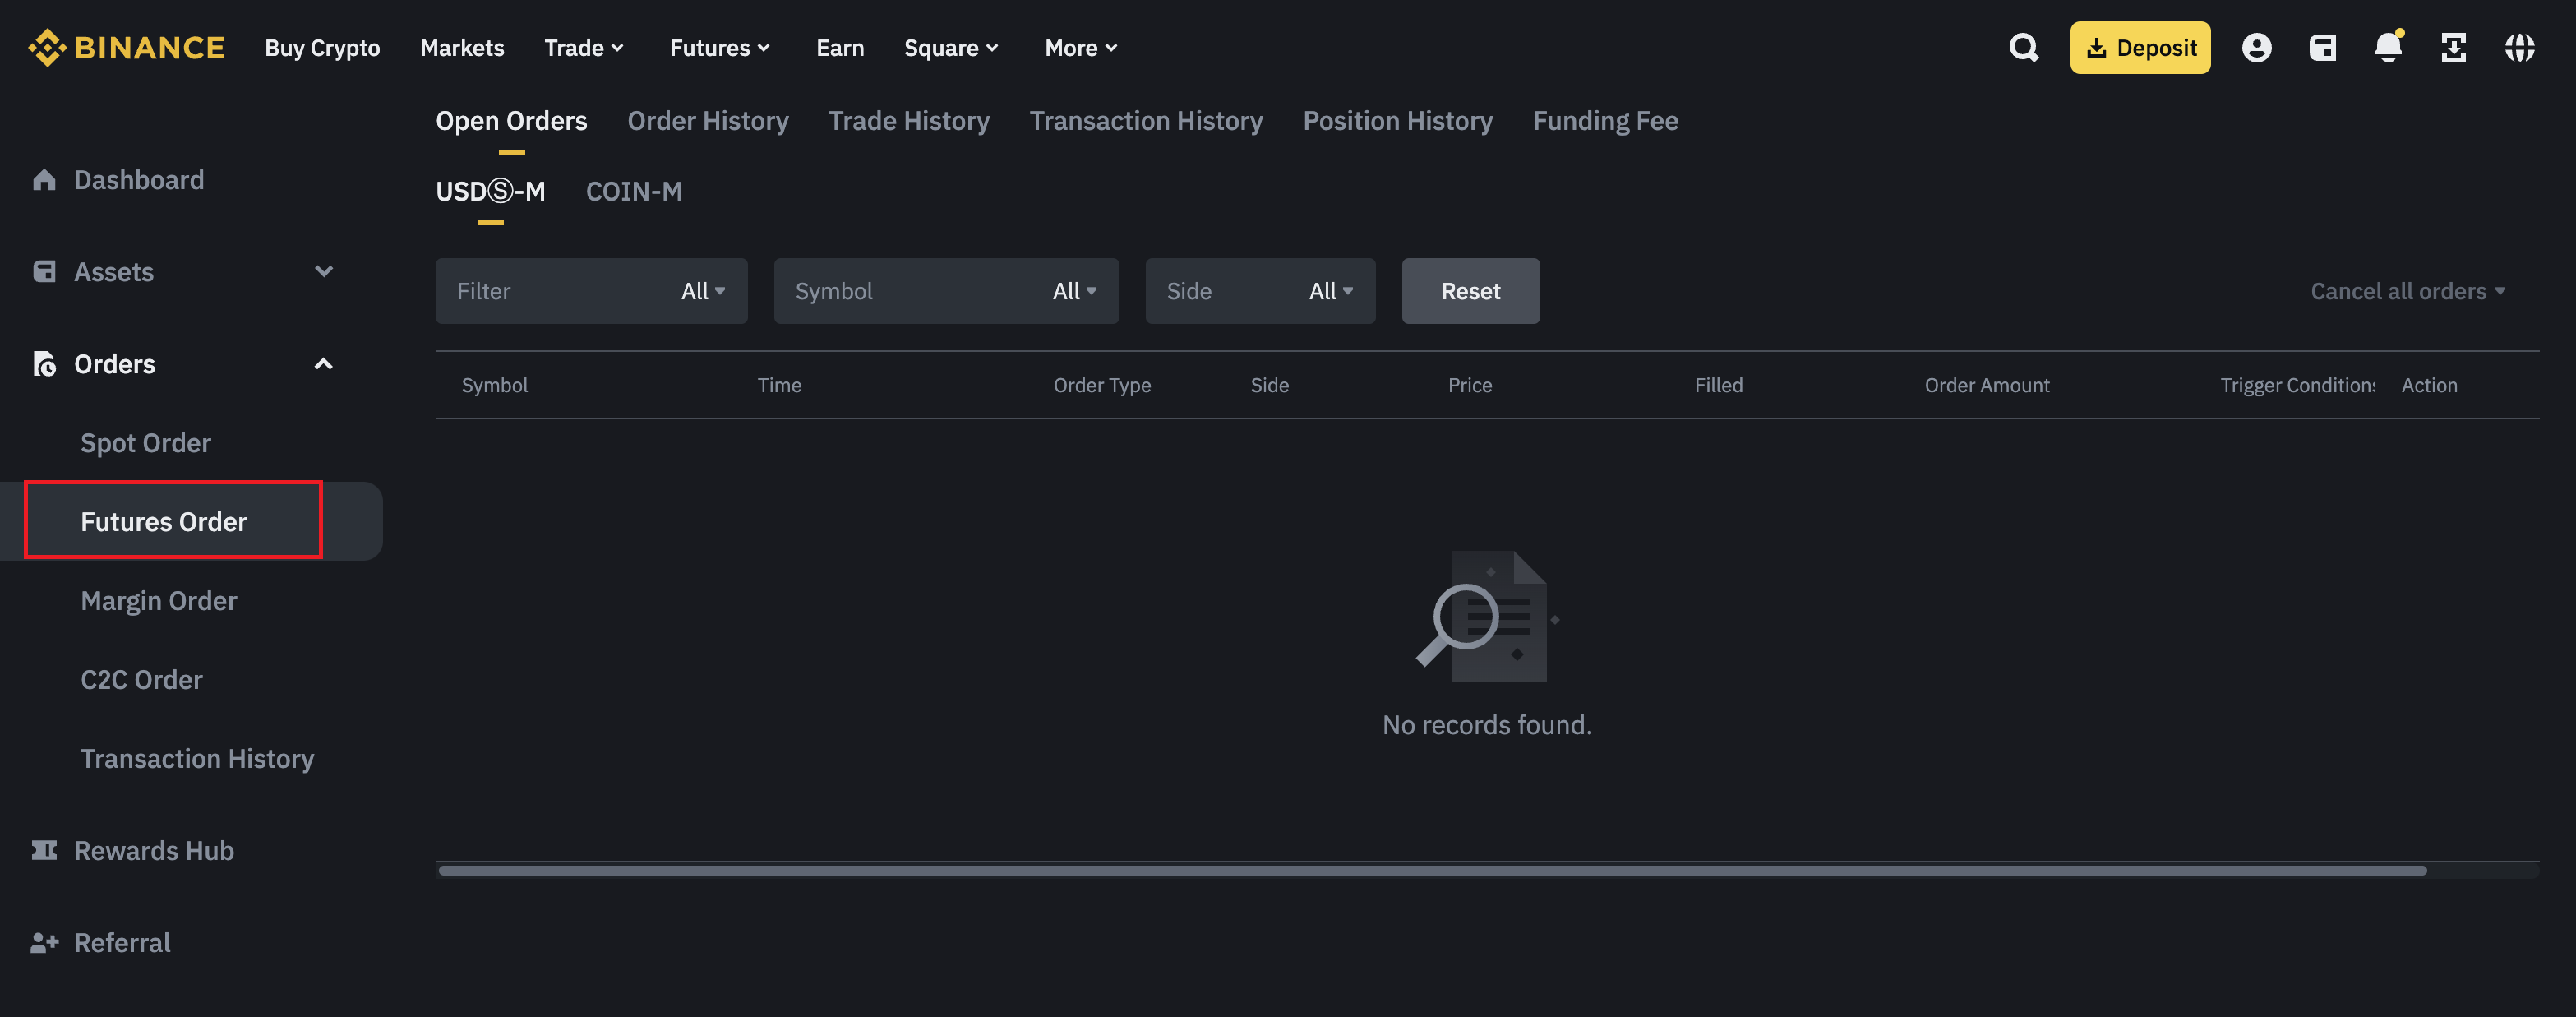This screenshot has height=1017, width=2576.
Task: Switch to COIN-M tab
Action: pyautogui.click(x=634, y=191)
